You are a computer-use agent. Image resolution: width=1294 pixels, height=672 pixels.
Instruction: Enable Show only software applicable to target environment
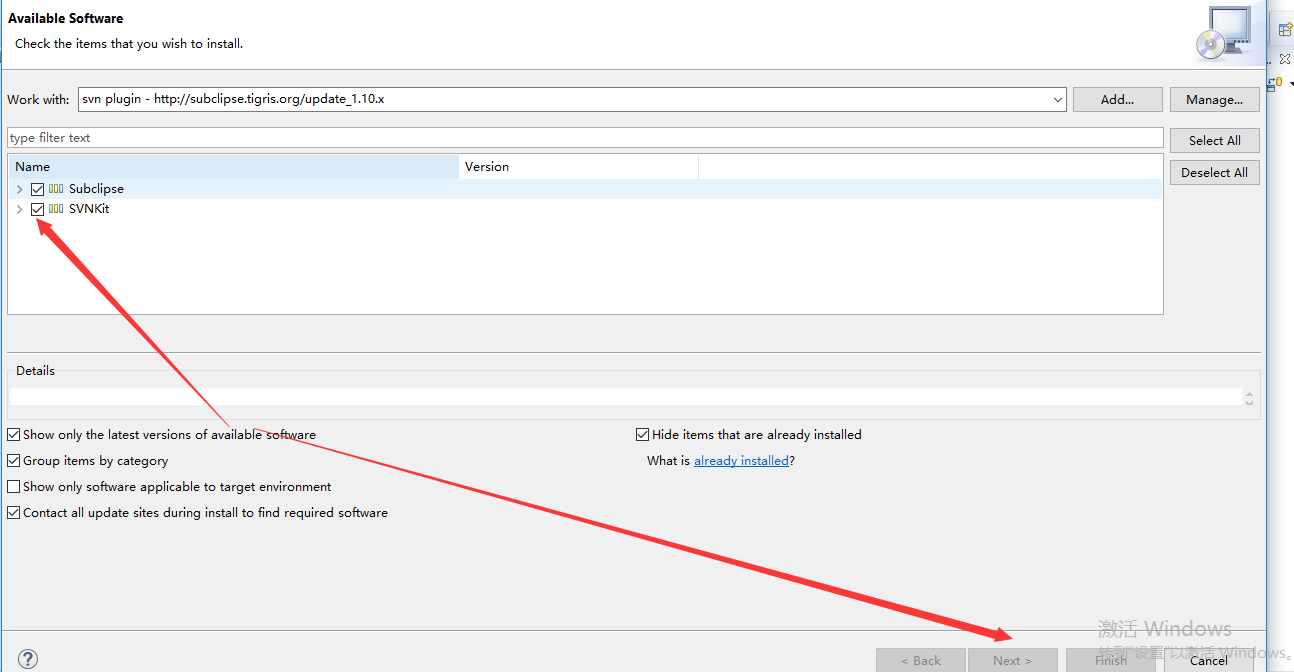13,487
